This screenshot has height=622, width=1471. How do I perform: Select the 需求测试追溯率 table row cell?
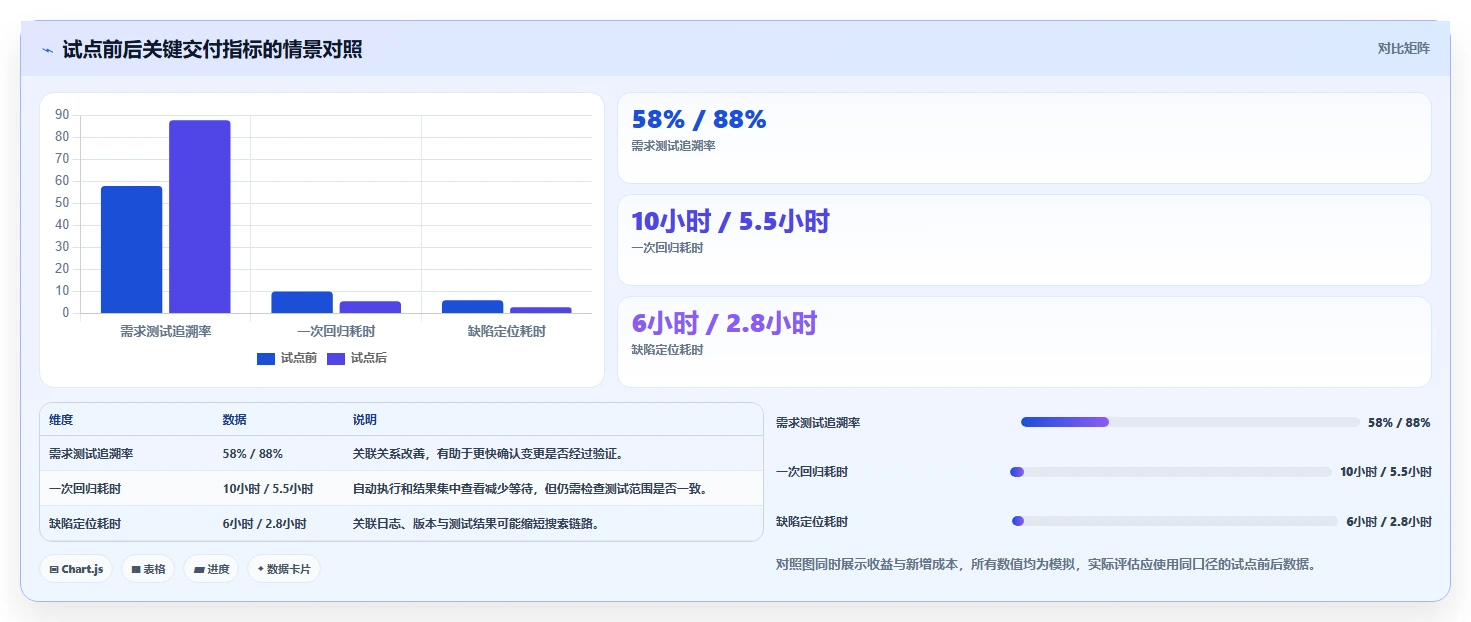[91, 454]
